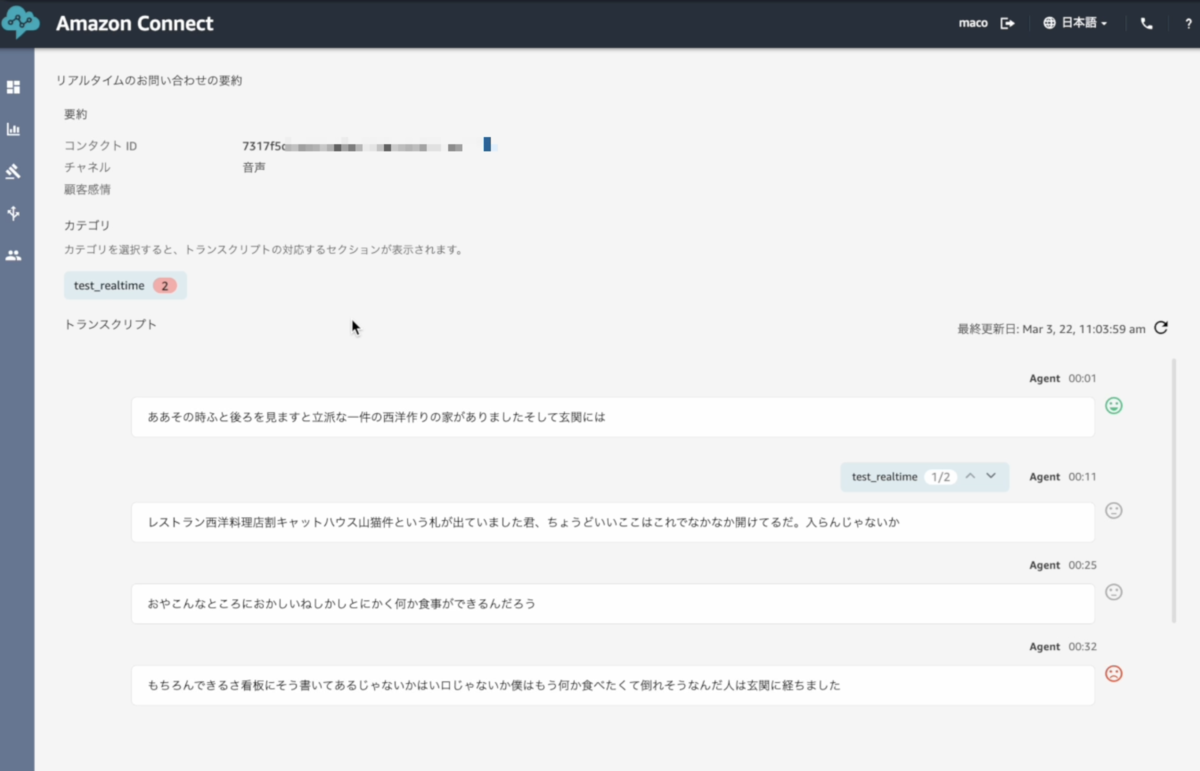Go to previous test_realtime match with up chevron
1200x771 pixels.
[970, 476]
